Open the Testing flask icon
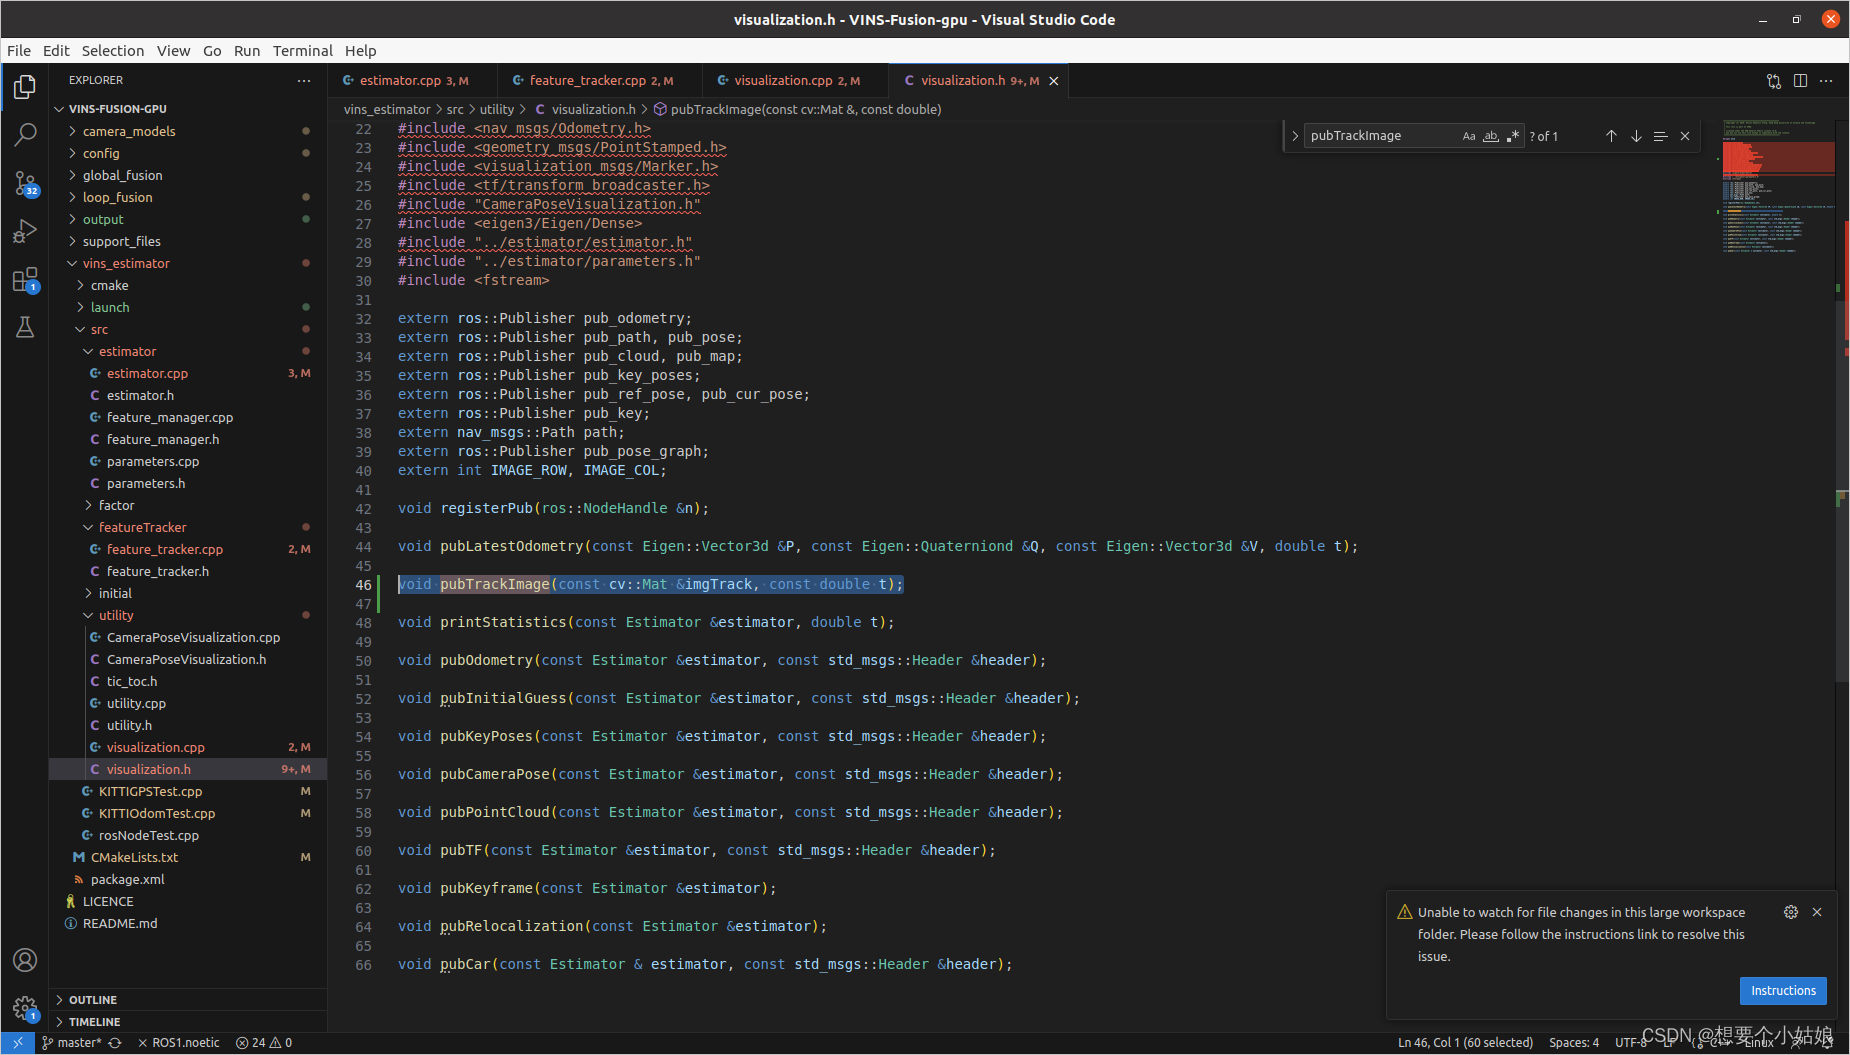This screenshot has height=1055, width=1850. 25,327
